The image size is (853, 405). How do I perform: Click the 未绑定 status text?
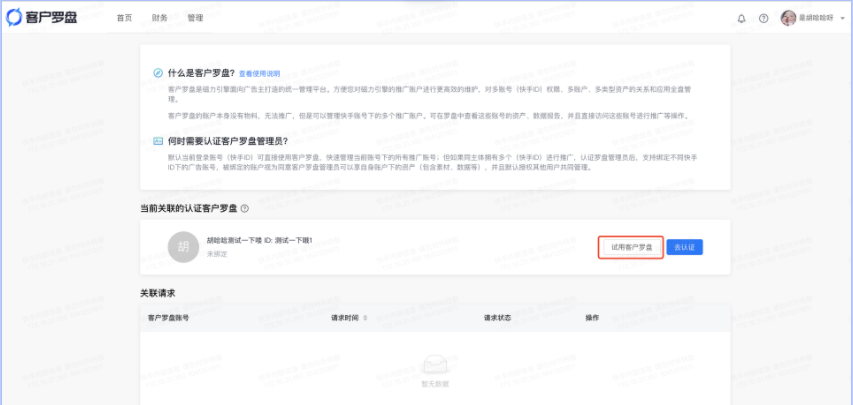[x=217, y=254]
